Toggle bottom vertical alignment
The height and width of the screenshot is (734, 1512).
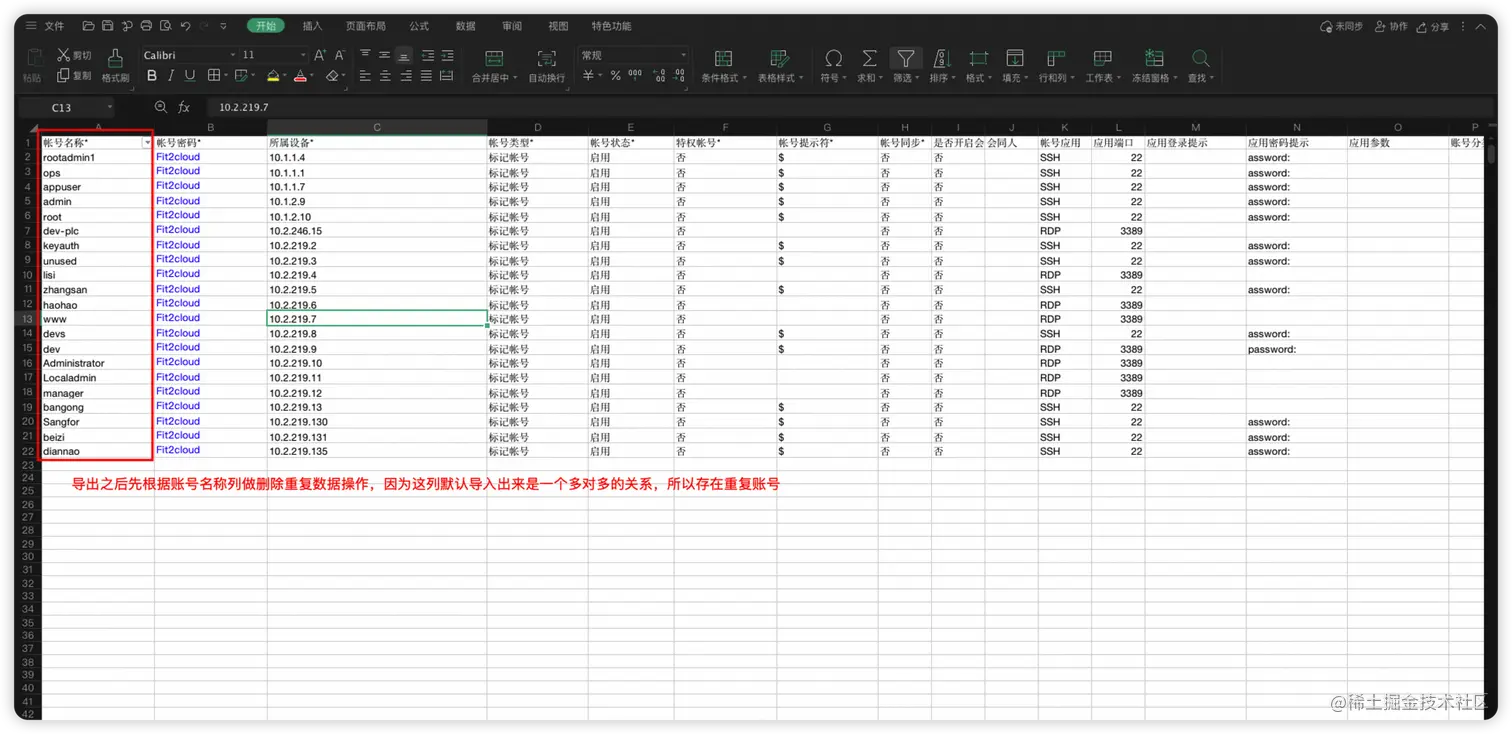(x=403, y=55)
